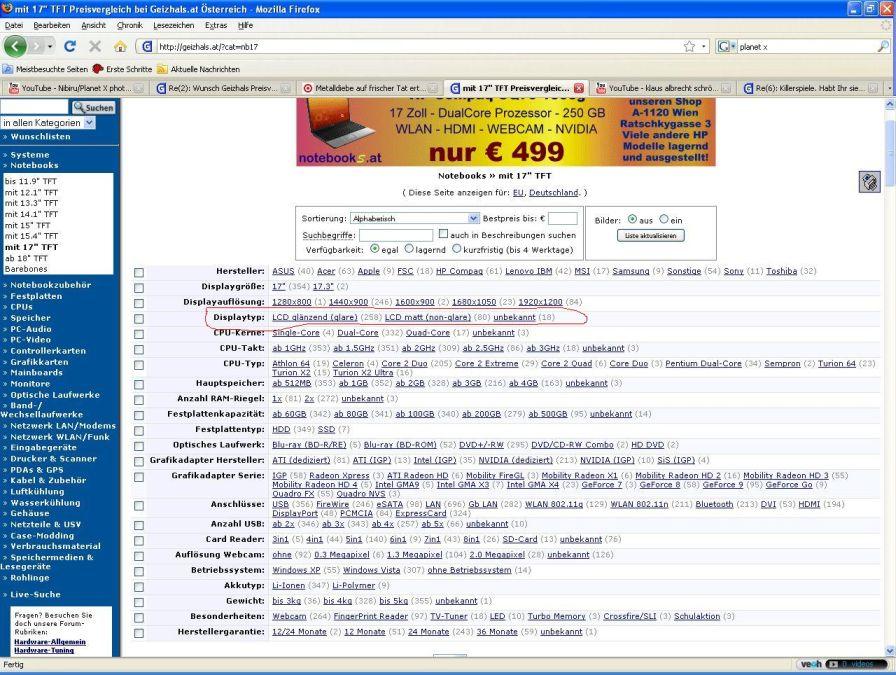Click the Deutschland link
Viewport: 896px width, 675px height.
[554, 193]
